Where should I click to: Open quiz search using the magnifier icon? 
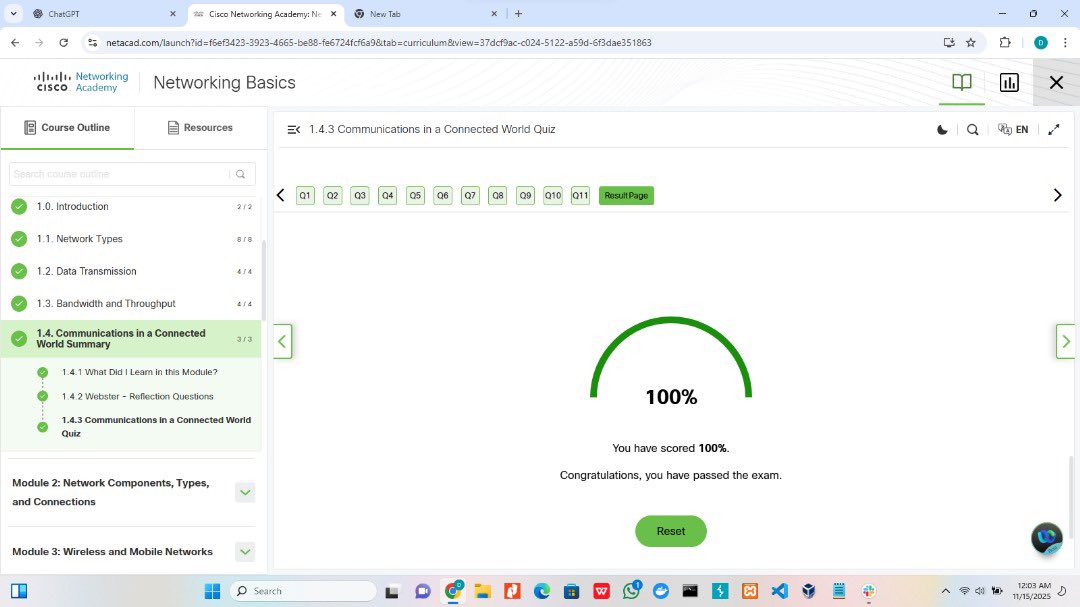pyautogui.click(x=972, y=129)
